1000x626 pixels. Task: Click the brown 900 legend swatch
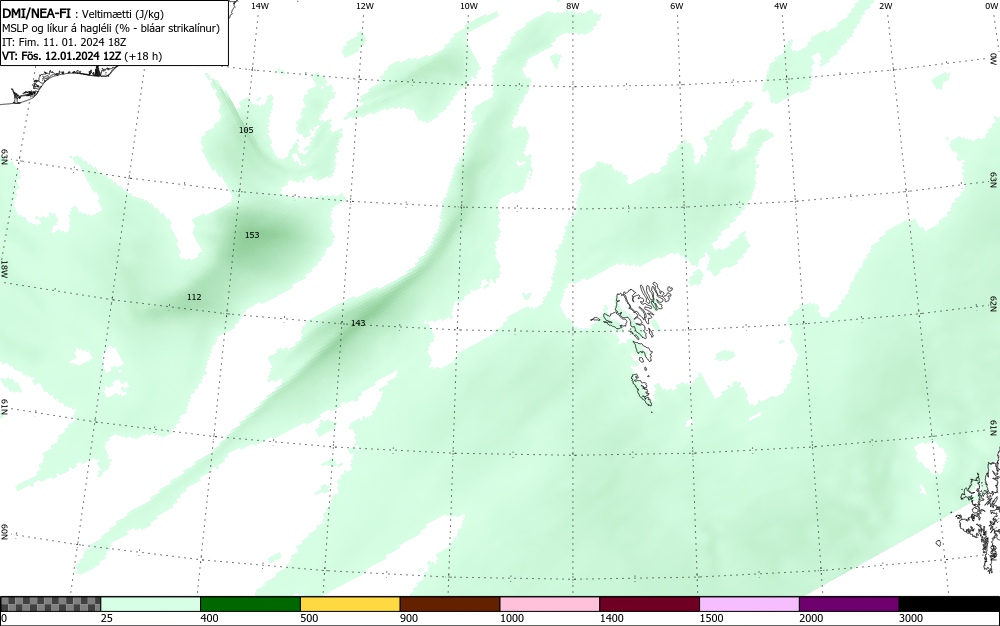(450, 604)
